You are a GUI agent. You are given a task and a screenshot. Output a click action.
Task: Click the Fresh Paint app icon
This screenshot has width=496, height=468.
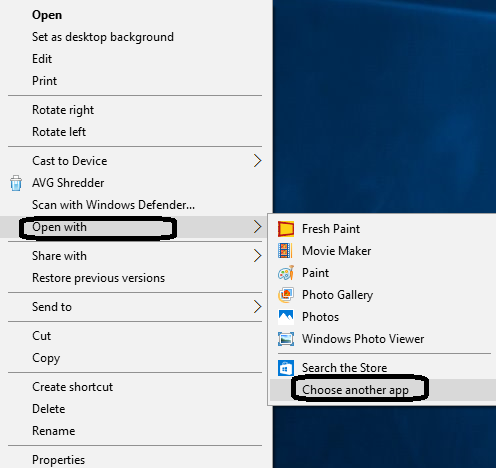coord(286,229)
